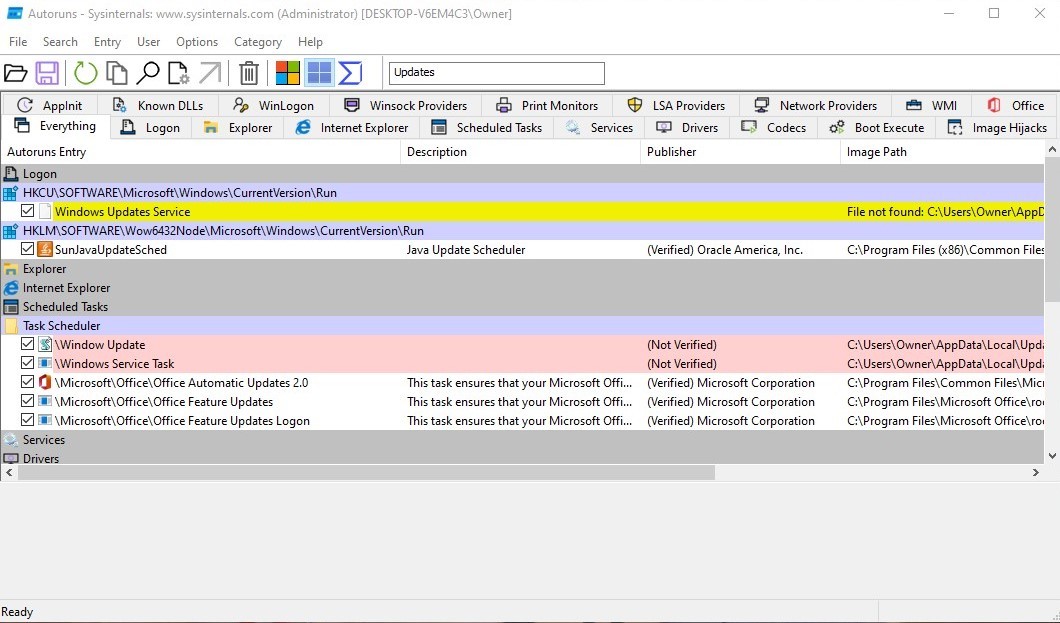Click the VirusTotal sigma icon
1060x623 pixels.
pyautogui.click(x=350, y=73)
